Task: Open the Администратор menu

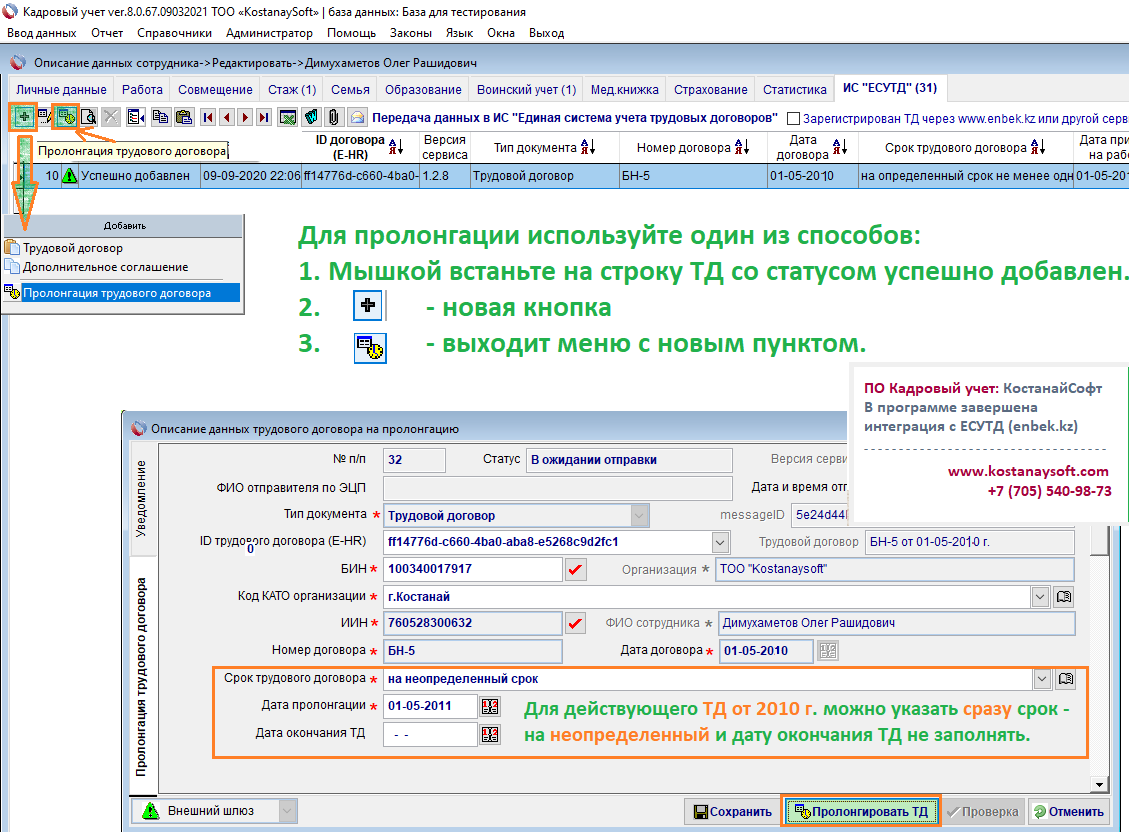Action: [x=269, y=33]
